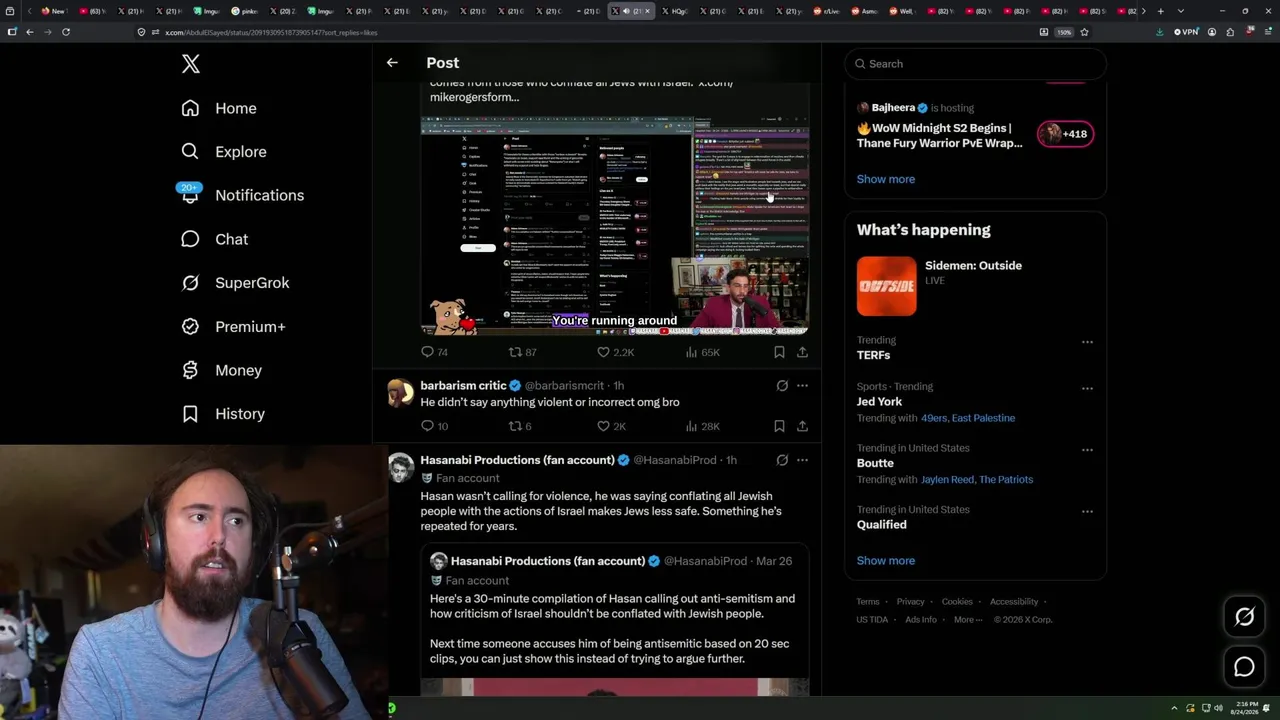Open the floating chat messages button

(x=1244, y=667)
